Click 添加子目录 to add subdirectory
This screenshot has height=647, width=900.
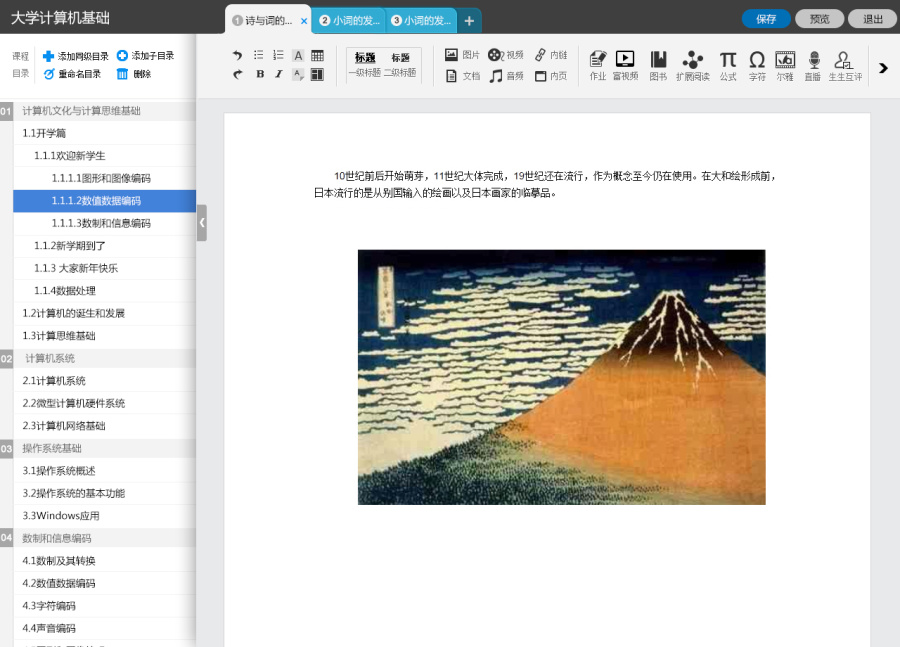click(x=145, y=56)
